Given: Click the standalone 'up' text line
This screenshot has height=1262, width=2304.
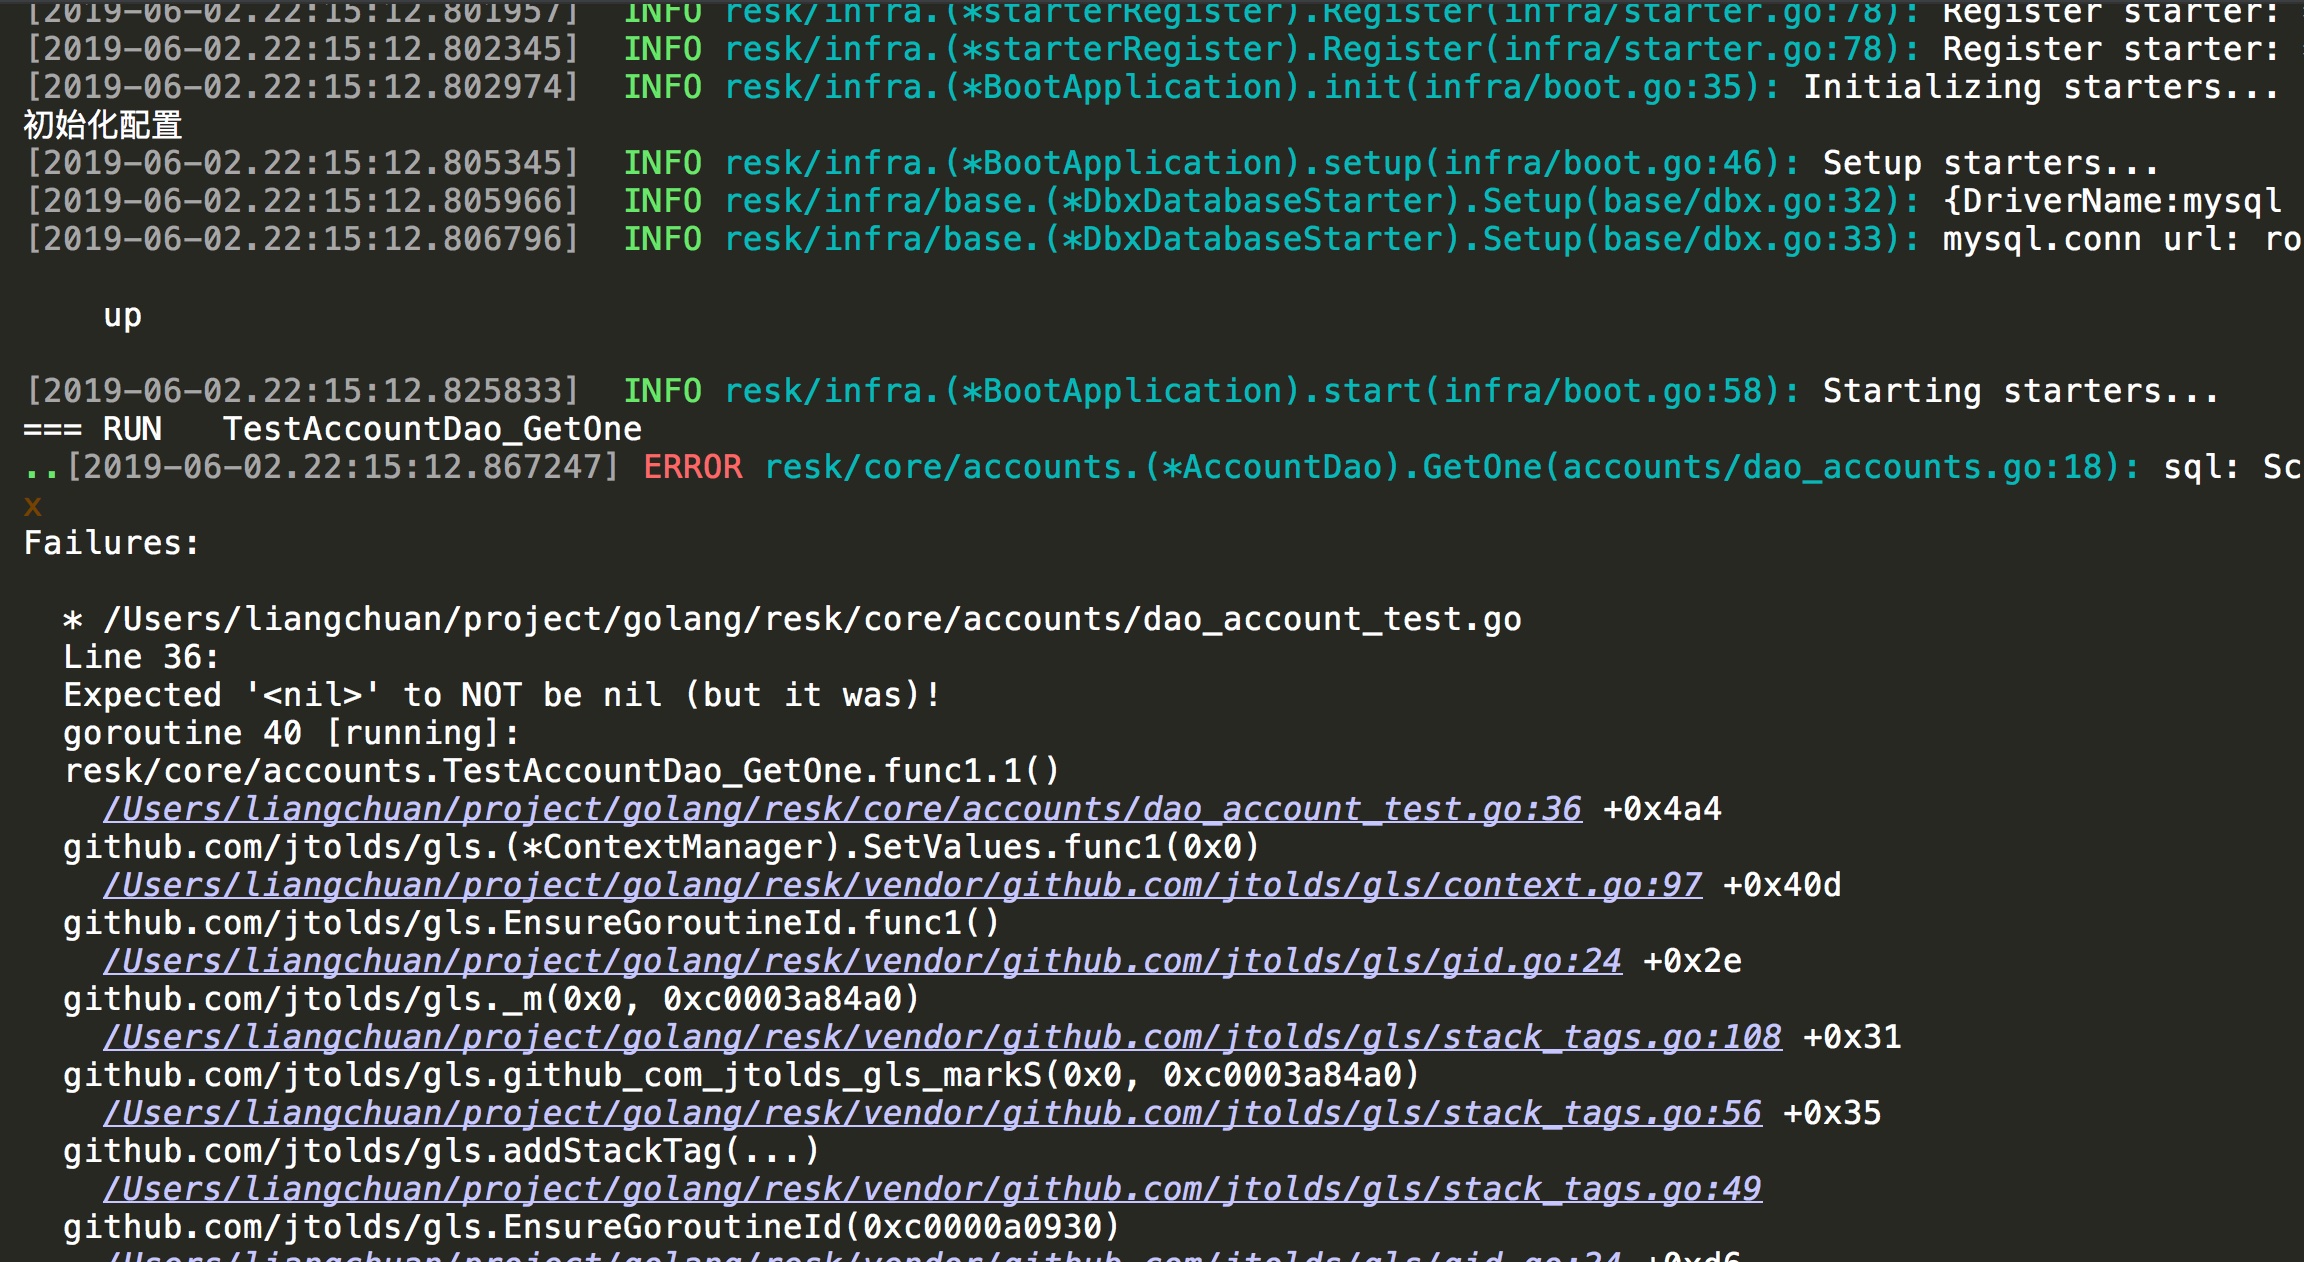Looking at the screenshot, I should (x=122, y=316).
